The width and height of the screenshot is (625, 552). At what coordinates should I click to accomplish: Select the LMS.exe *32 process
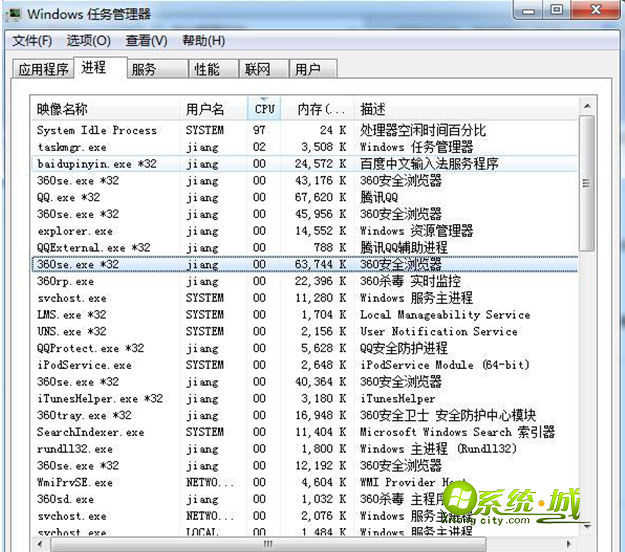pos(305,314)
